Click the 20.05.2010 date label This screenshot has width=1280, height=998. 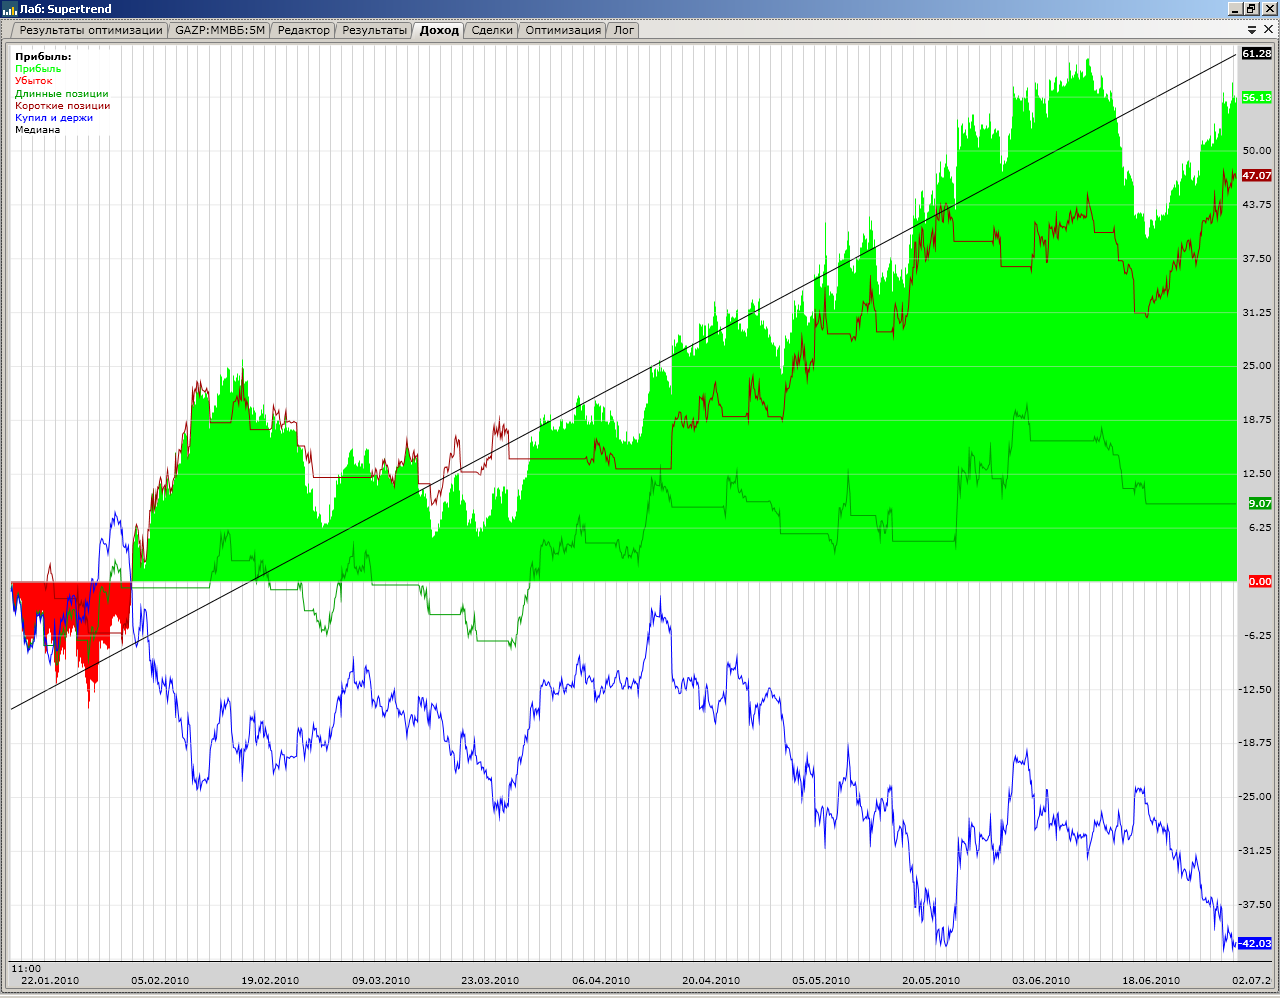[931, 981]
